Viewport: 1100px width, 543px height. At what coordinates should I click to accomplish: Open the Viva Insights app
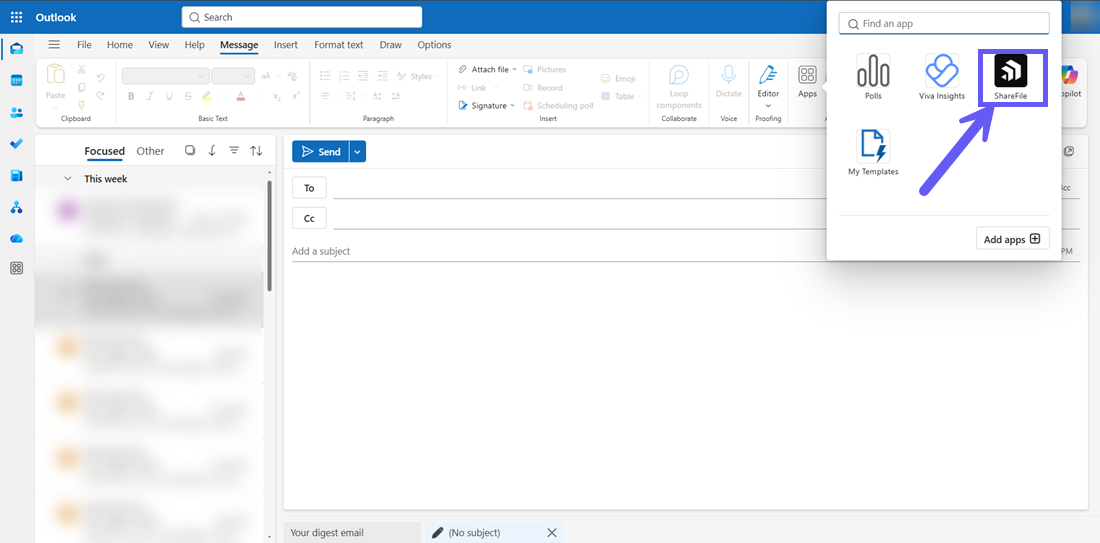[x=941, y=78]
